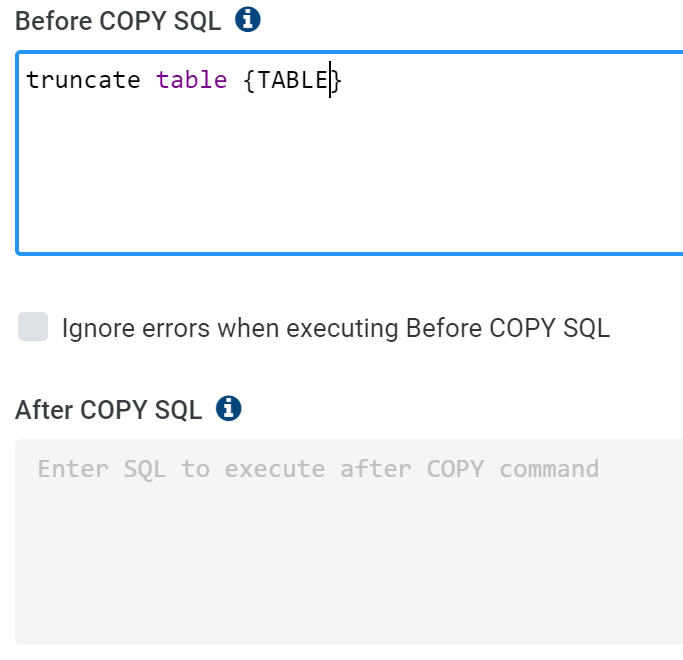Screen dimensions: 683x660
Task: Click the 'Enter SQL to execute' placeholder text
Action: point(181,469)
